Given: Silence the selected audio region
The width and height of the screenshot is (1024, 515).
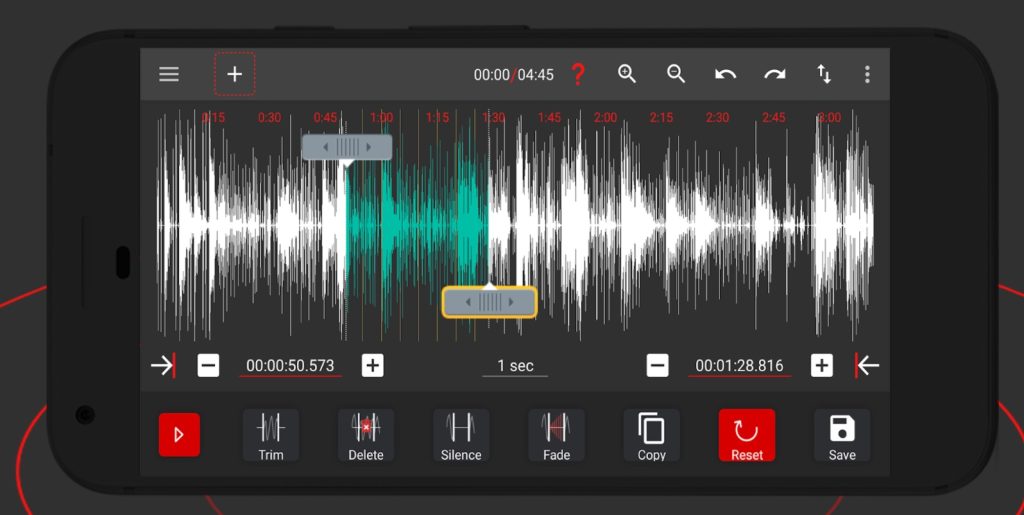Looking at the screenshot, I should (x=461, y=435).
